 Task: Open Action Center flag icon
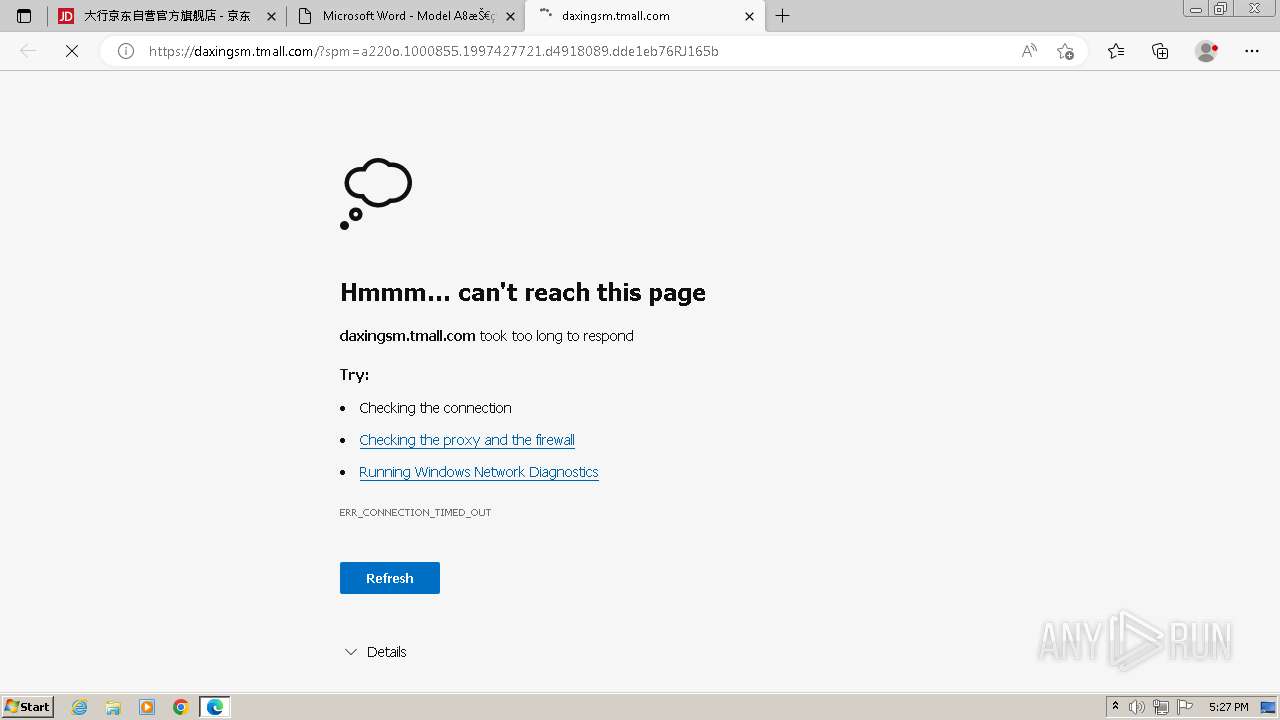[x=1185, y=707]
